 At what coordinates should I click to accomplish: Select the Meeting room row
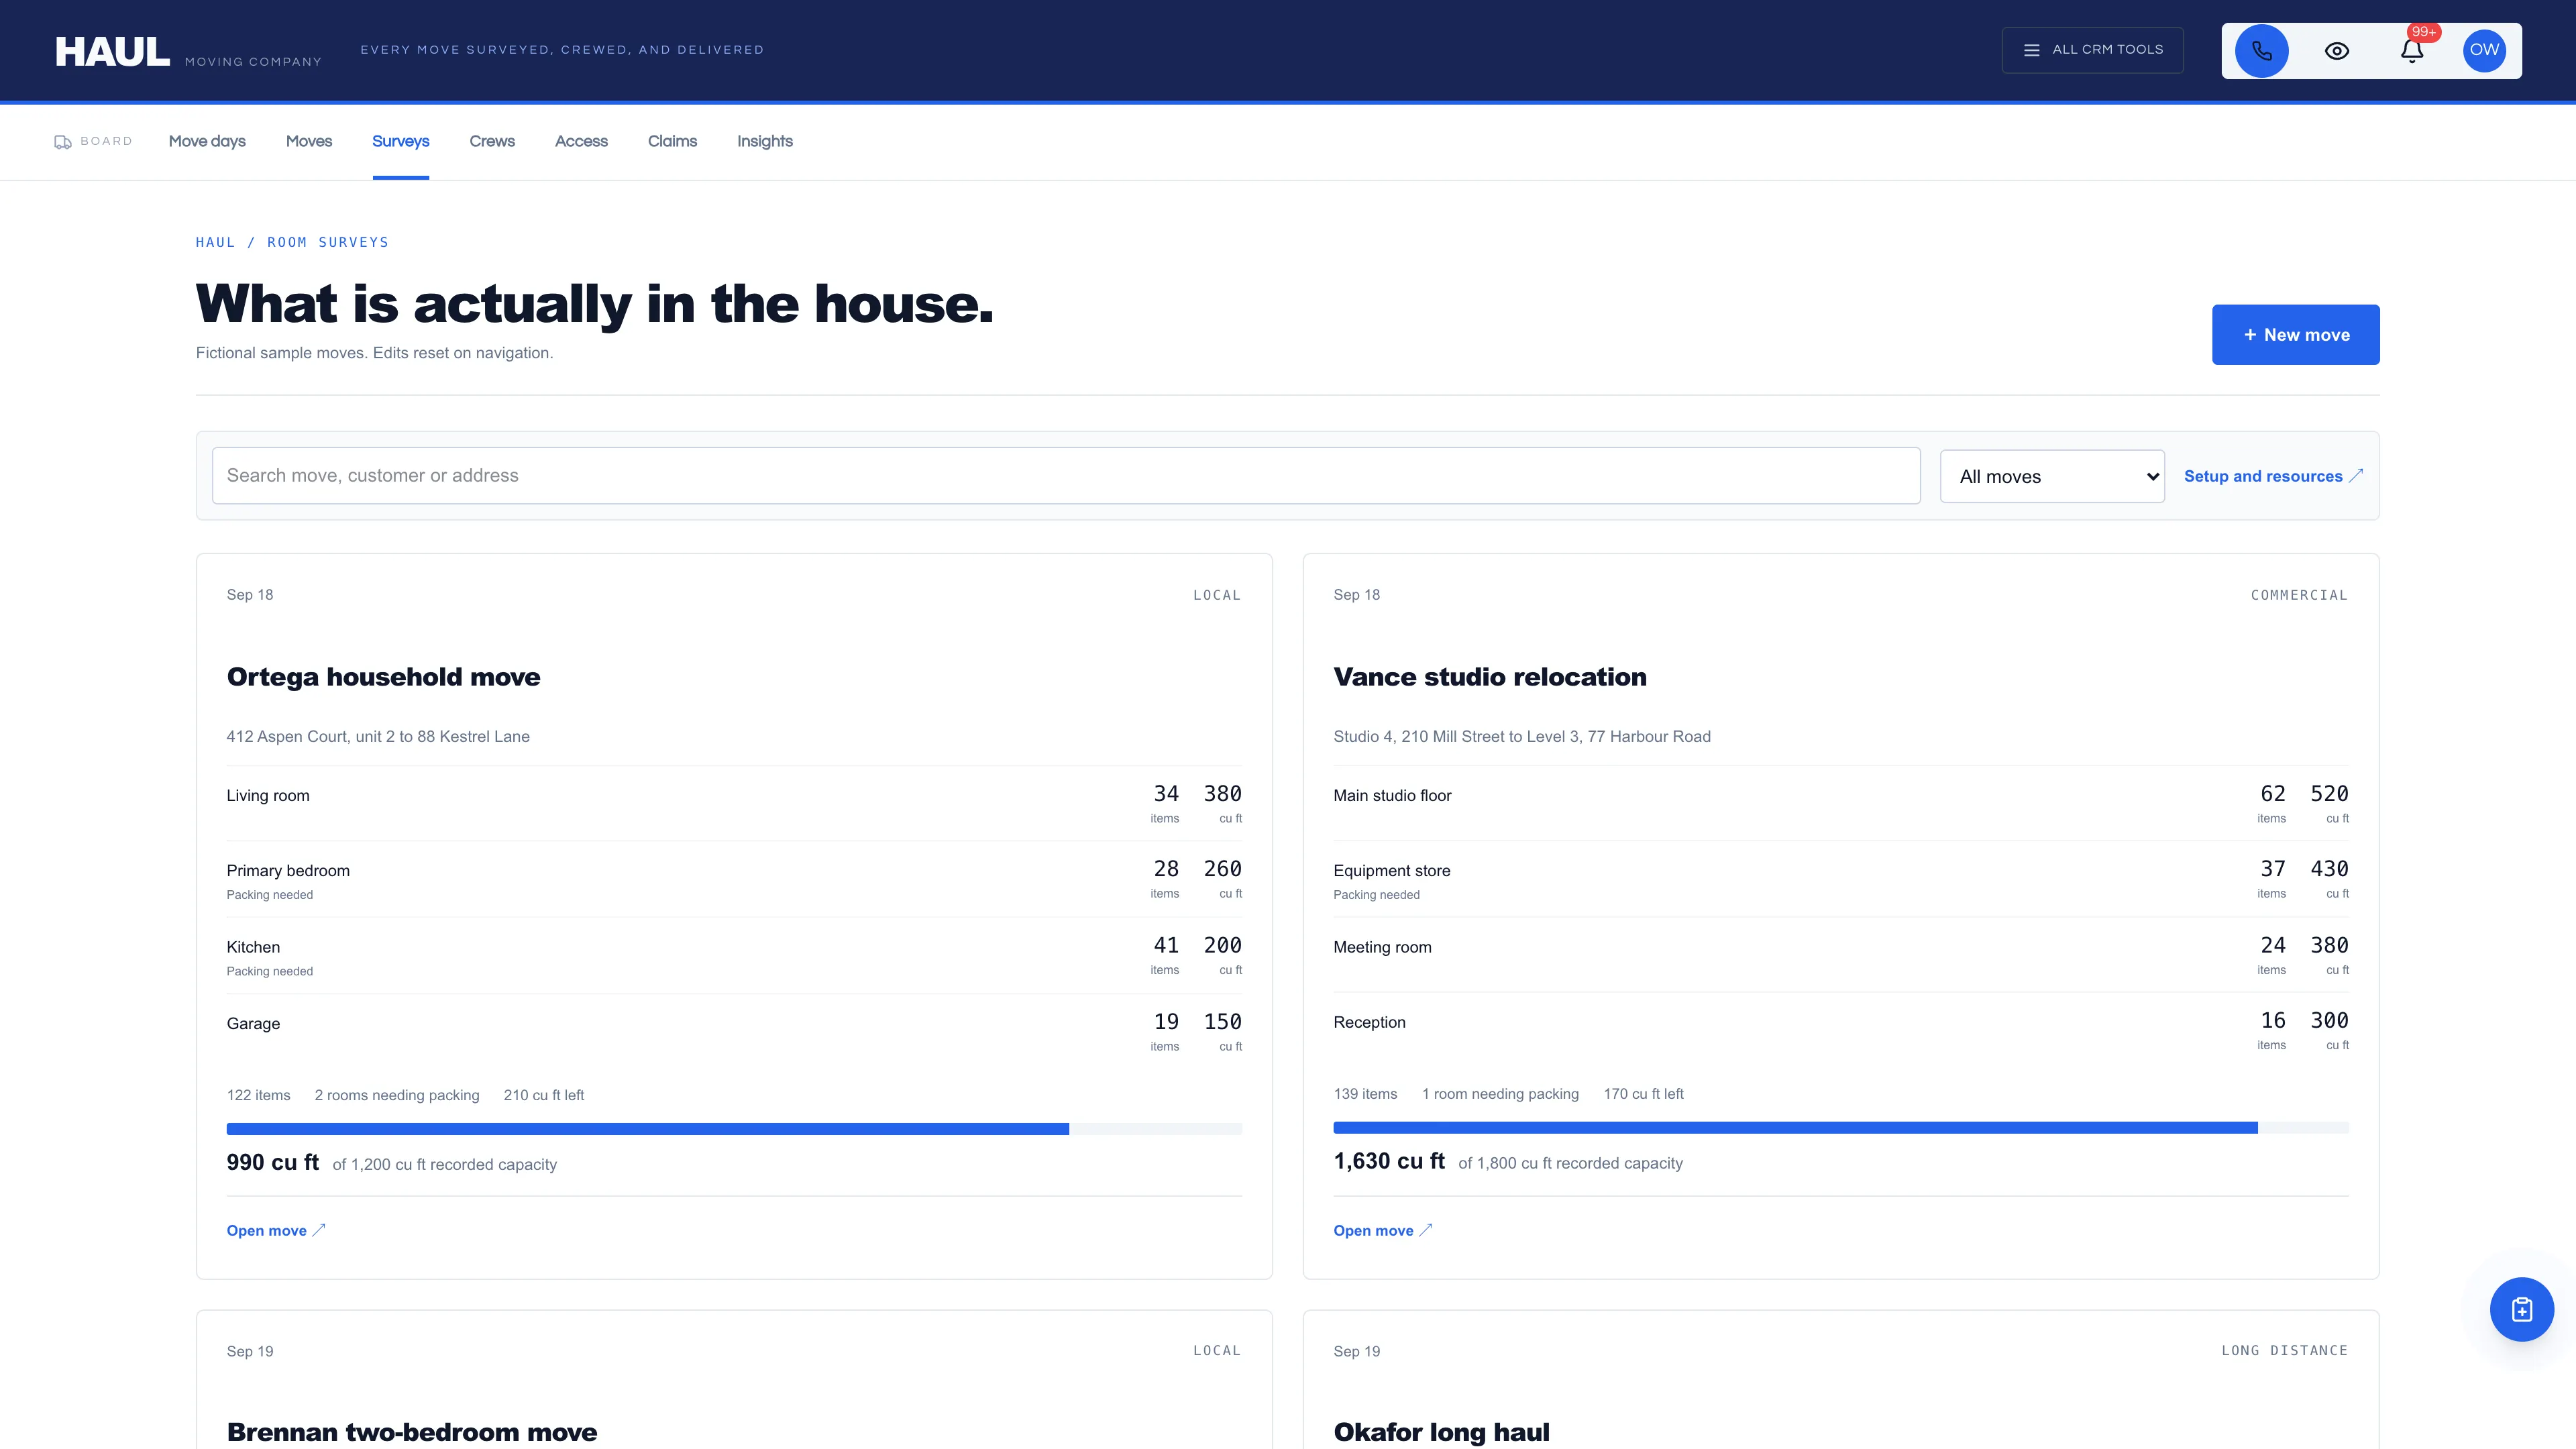coord(1841,956)
